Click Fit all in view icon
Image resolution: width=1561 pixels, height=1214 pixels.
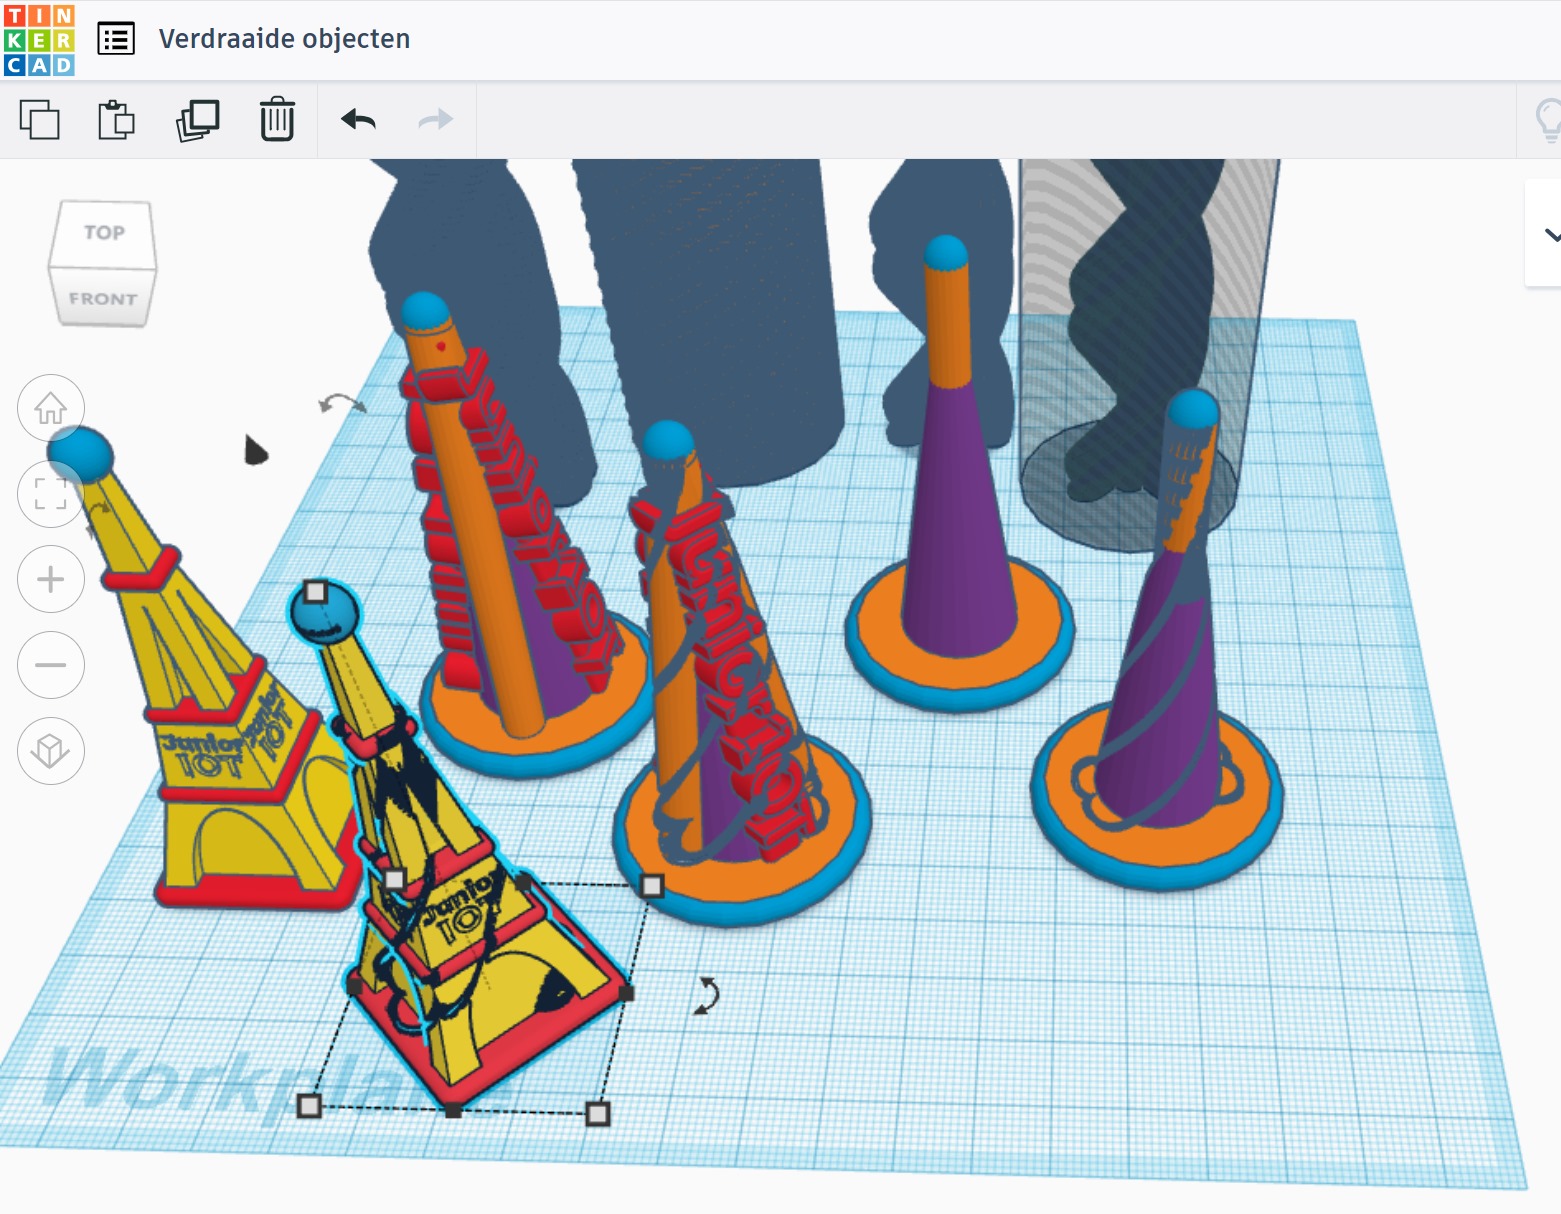click(x=51, y=492)
